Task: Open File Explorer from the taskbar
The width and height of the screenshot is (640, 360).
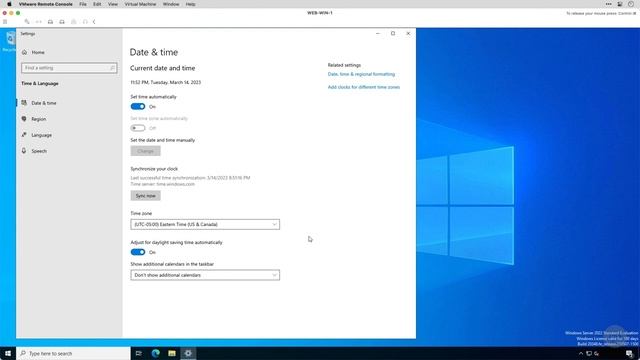Action: [172, 353]
